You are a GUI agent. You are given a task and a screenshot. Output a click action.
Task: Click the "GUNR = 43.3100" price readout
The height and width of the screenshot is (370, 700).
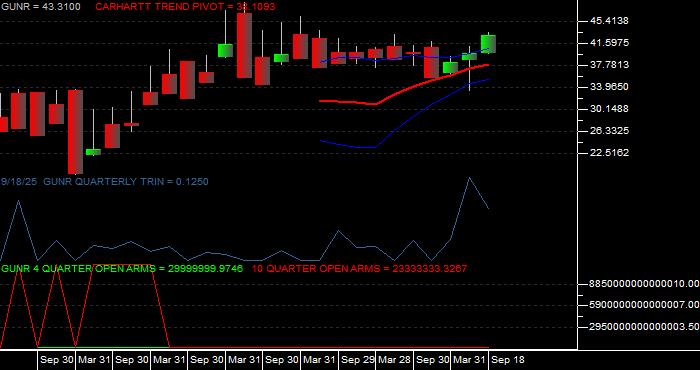[x=41, y=7]
